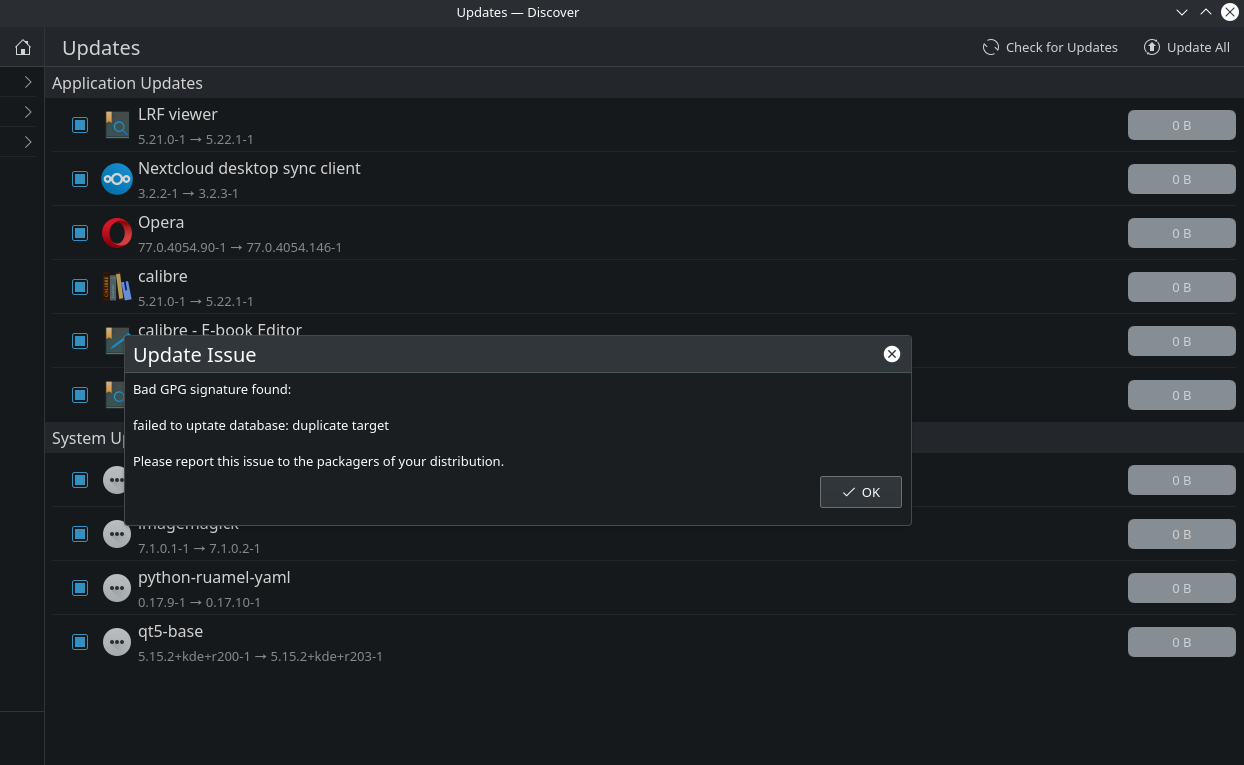Image resolution: width=1244 pixels, height=765 pixels.
Task: Select Nextcloud desktop sync client entry
Action: coord(249,168)
